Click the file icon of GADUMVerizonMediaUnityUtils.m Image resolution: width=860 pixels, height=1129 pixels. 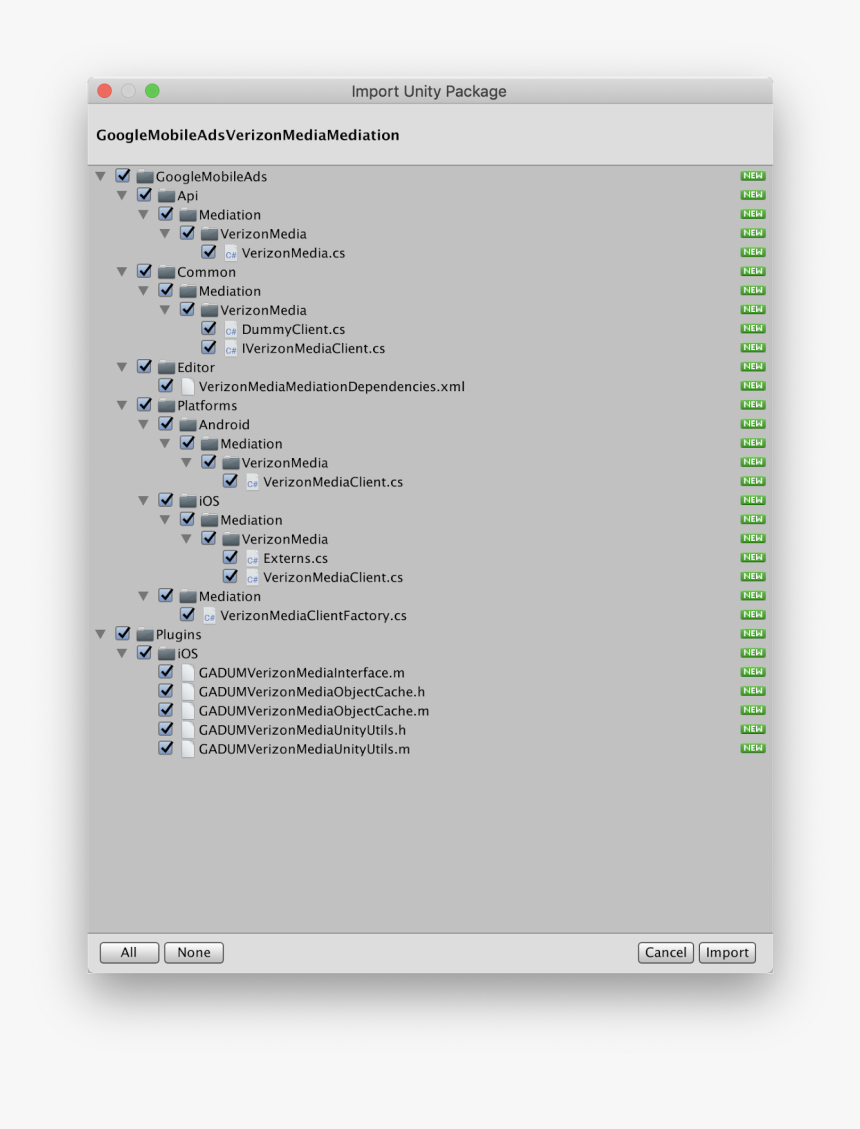pyautogui.click(x=187, y=749)
